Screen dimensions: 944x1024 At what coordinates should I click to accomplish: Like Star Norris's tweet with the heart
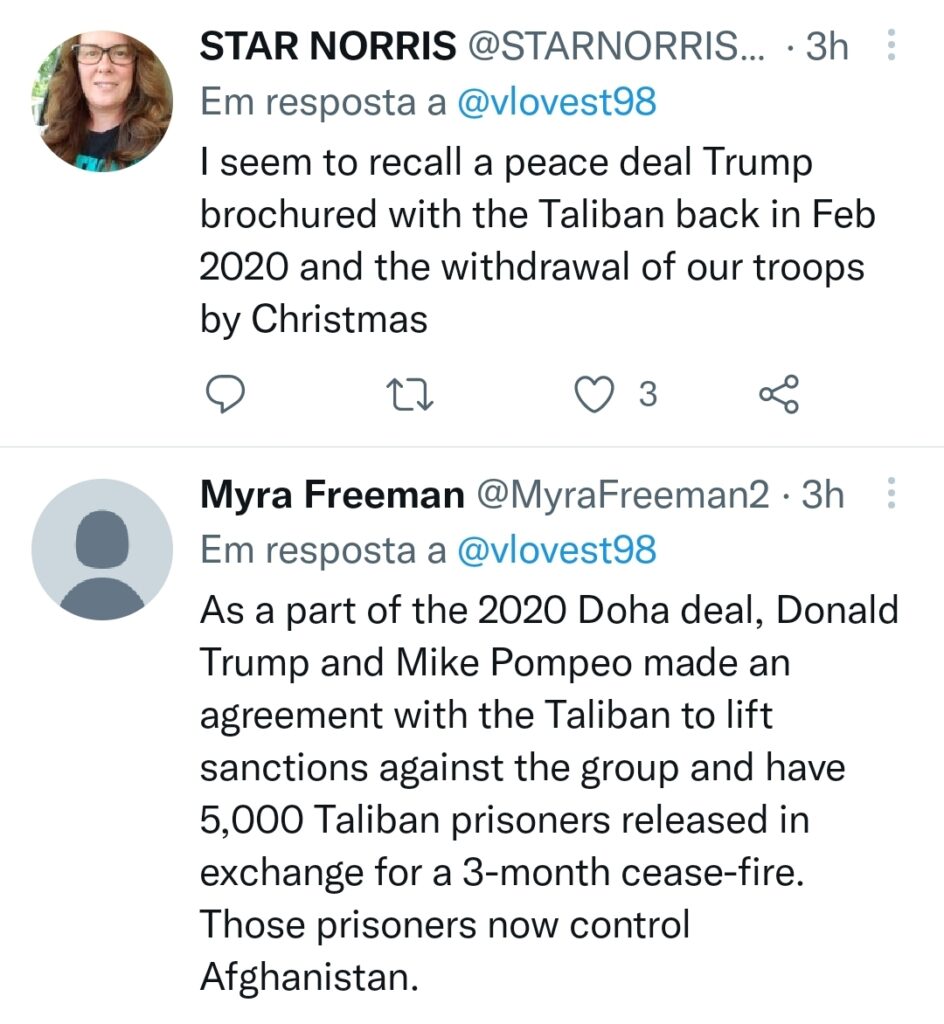[x=598, y=396]
